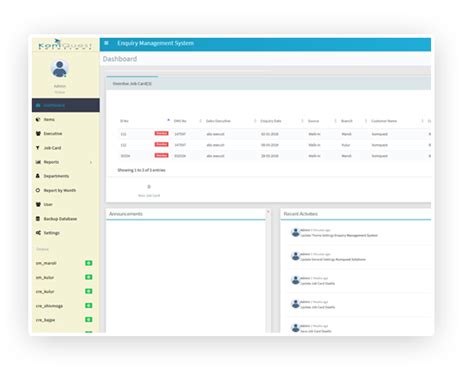This screenshot has width=474, height=367.
Task: Click the Overdue badge in second table row
Action: click(x=161, y=144)
